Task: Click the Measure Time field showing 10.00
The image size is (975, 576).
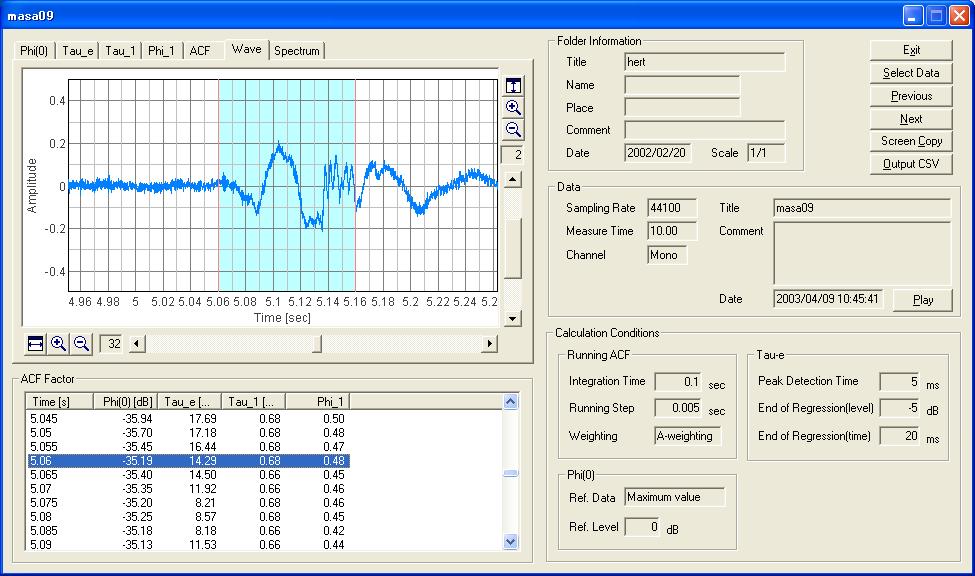Action: click(672, 231)
